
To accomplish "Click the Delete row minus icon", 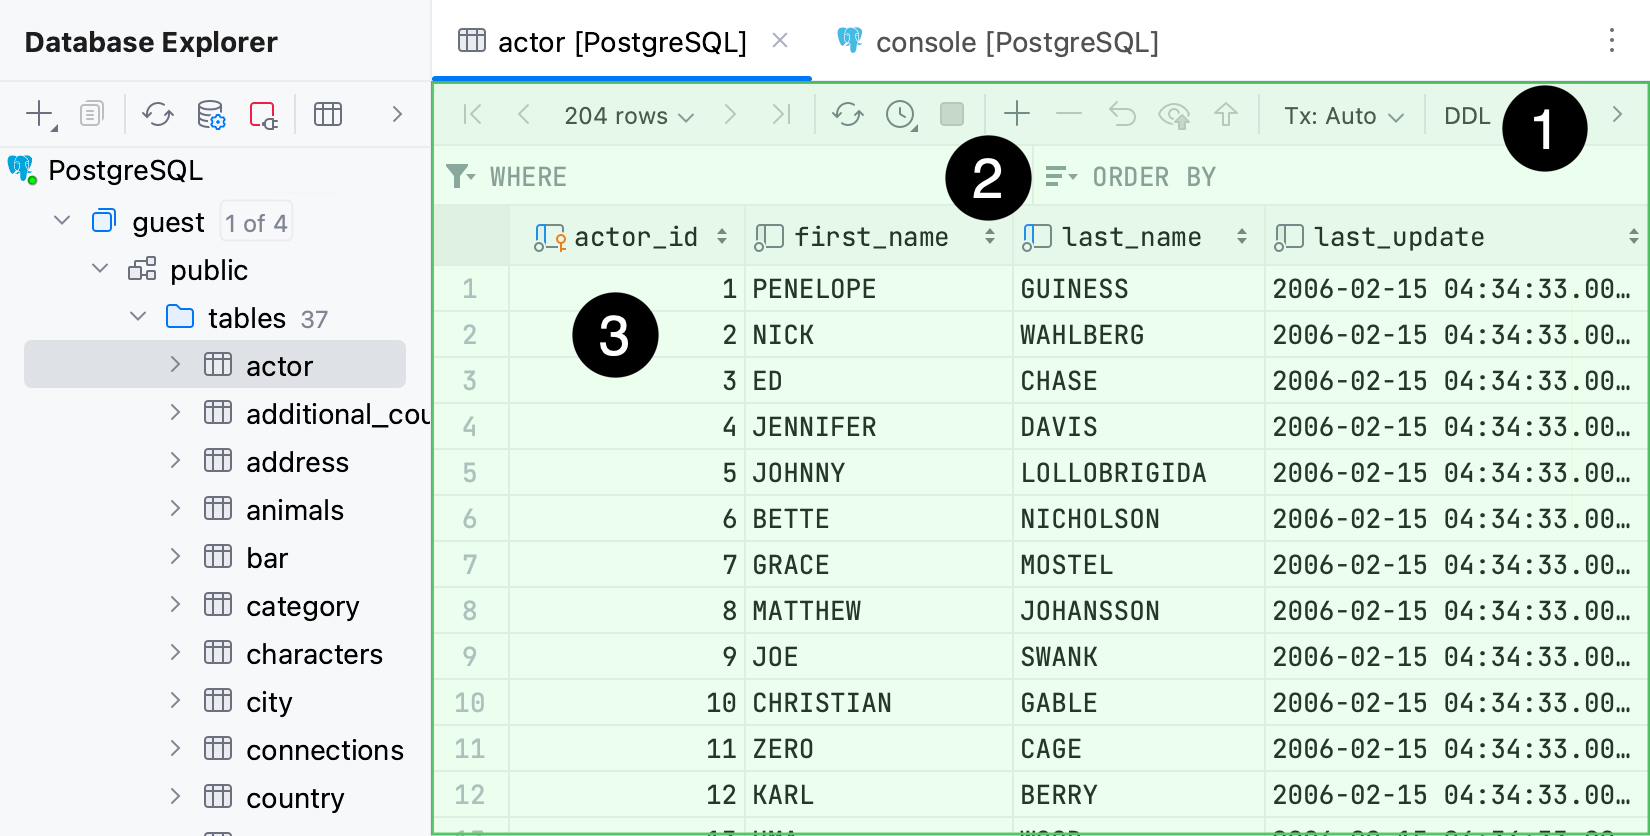I will tap(1069, 115).
